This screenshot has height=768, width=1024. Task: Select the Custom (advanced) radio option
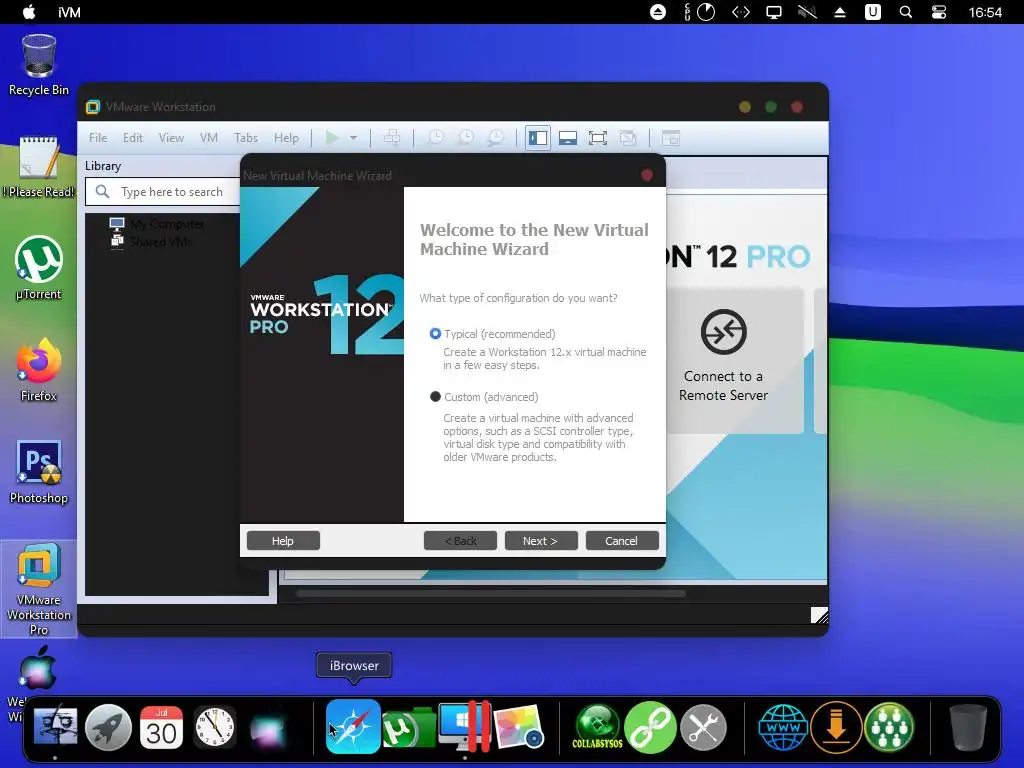[x=435, y=396]
